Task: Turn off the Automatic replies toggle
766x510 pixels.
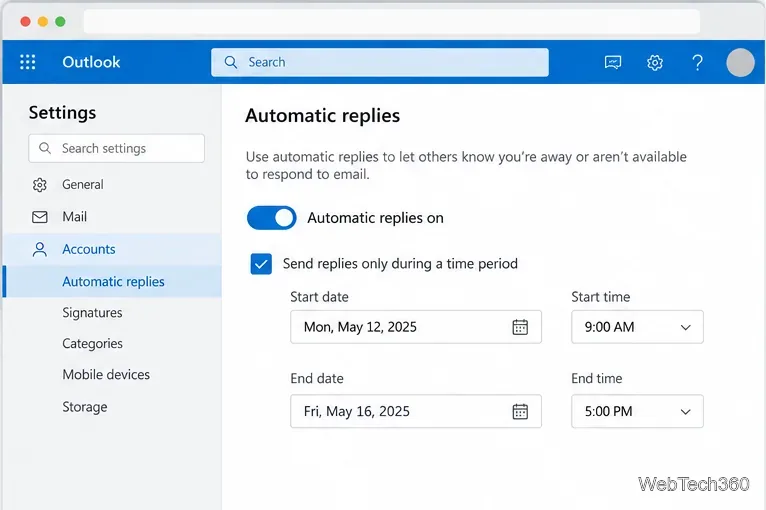Action: point(272,218)
